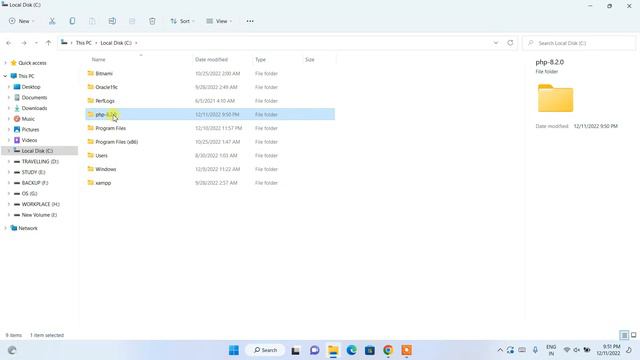Viewport: 640px width, 360px height.
Task: Click This PC in breadcrumb path
Action: click(84, 43)
